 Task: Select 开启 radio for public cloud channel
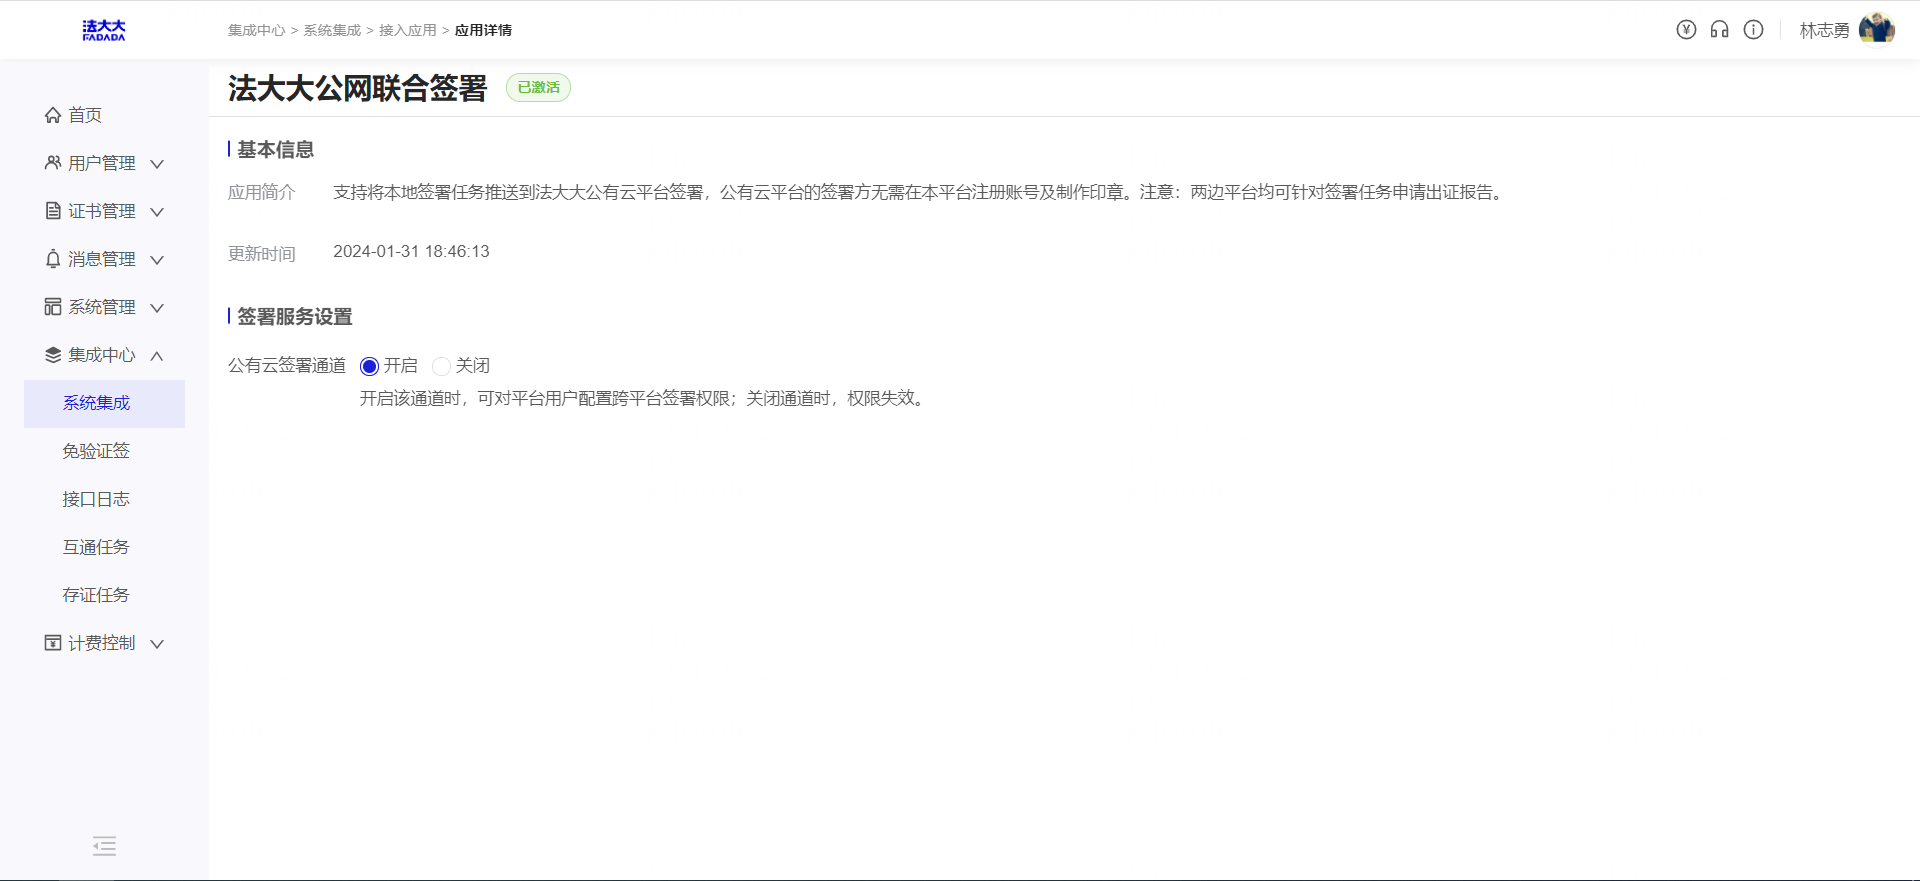pos(369,366)
